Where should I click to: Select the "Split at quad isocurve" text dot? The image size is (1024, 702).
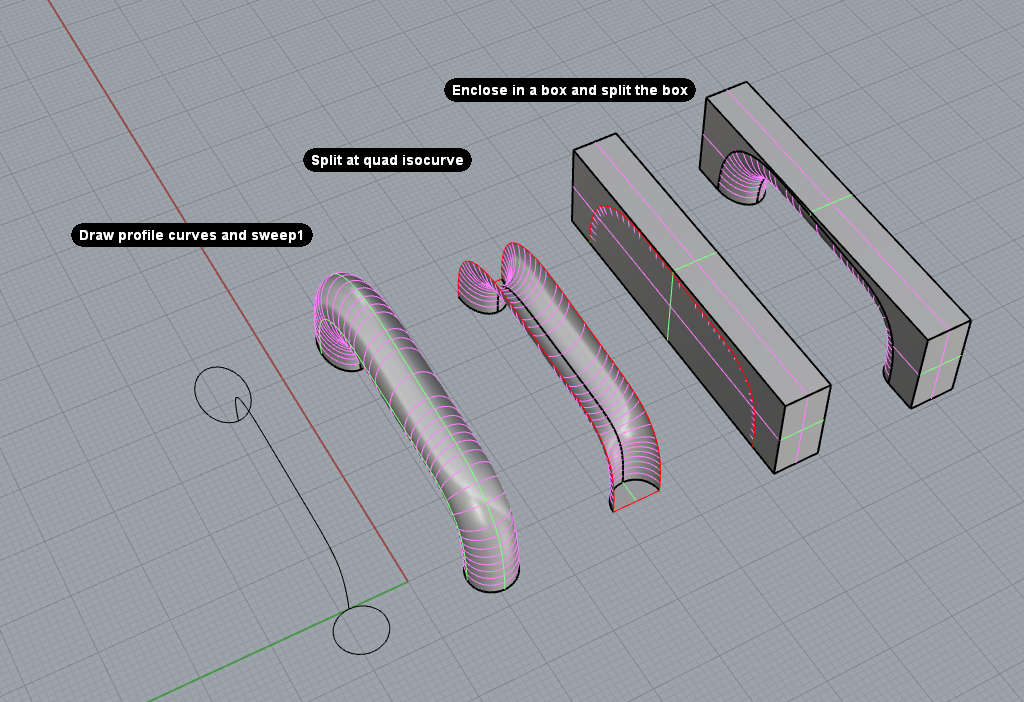tap(387, 160)
